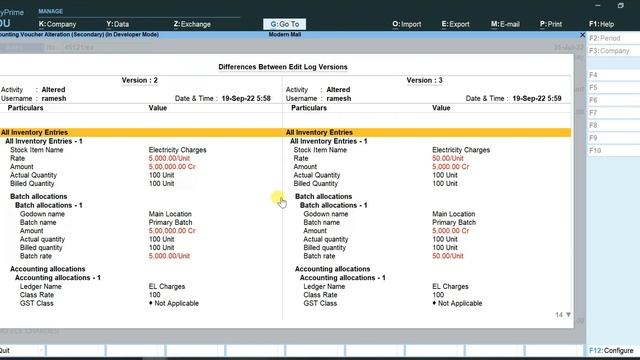The height and width of the screenshot is (360, 640).
Task: Open the M: E-mail menu
Action: tap(505, 24)
